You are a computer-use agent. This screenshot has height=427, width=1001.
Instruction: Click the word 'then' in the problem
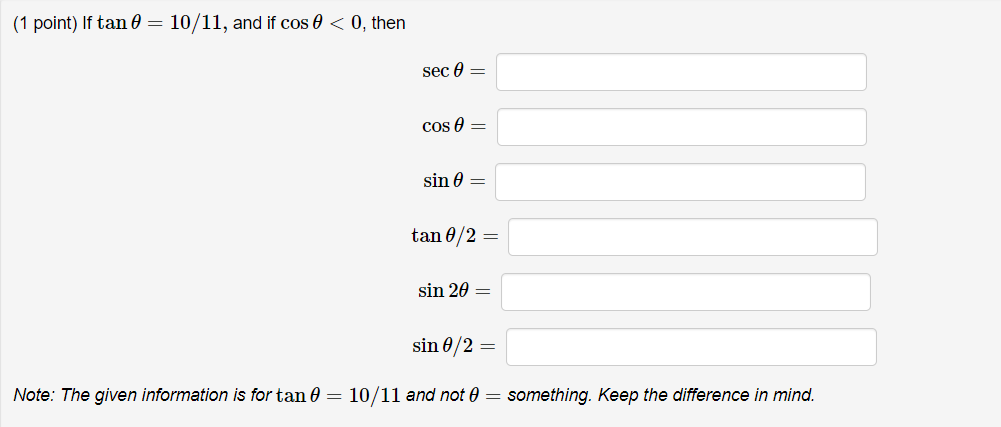388,24
